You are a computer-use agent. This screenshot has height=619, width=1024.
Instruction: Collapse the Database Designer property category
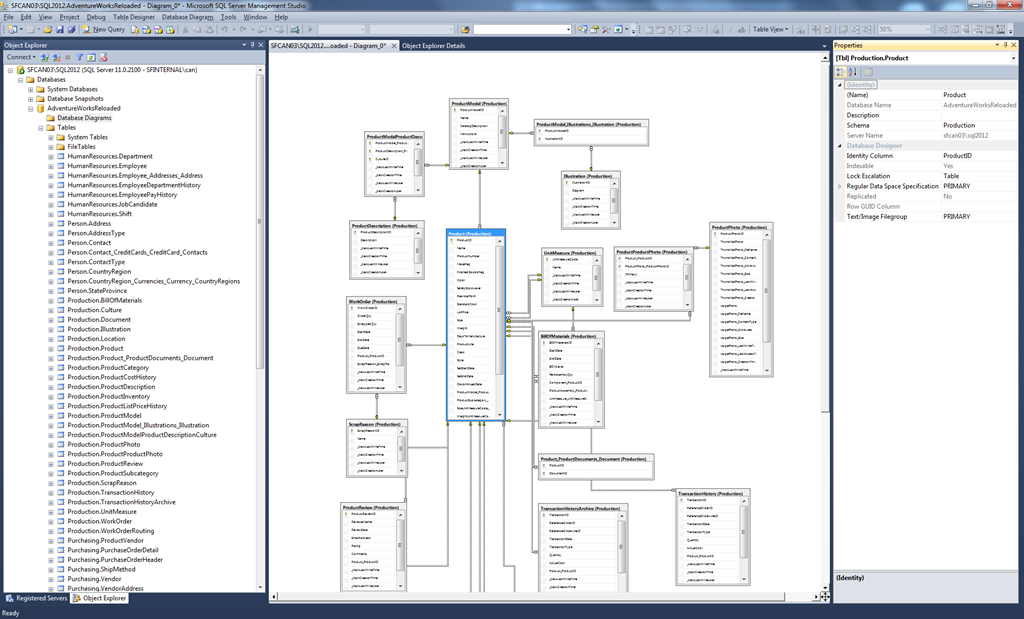point(840,146)
